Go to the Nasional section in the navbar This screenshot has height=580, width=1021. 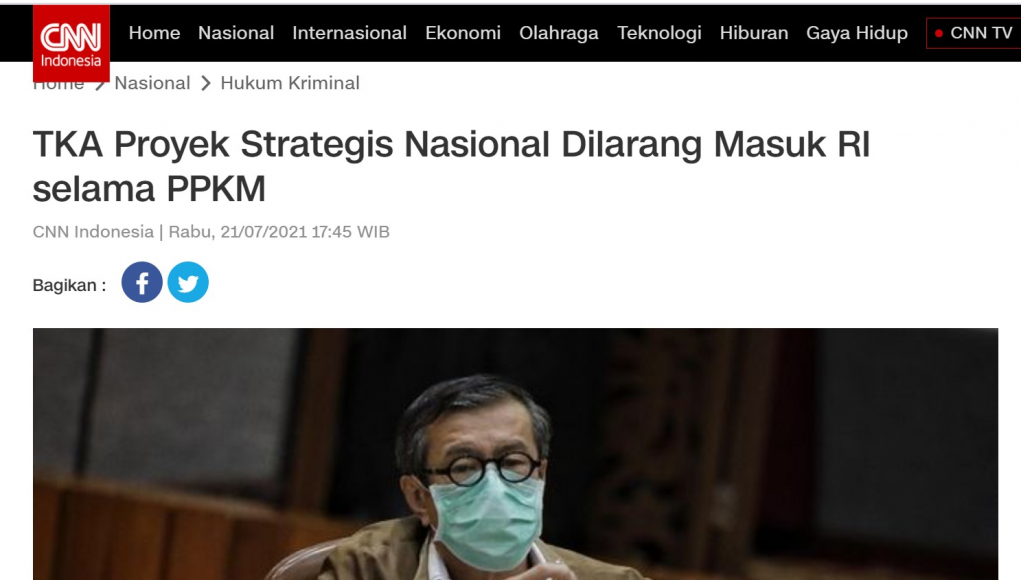(x=236, y=33)
